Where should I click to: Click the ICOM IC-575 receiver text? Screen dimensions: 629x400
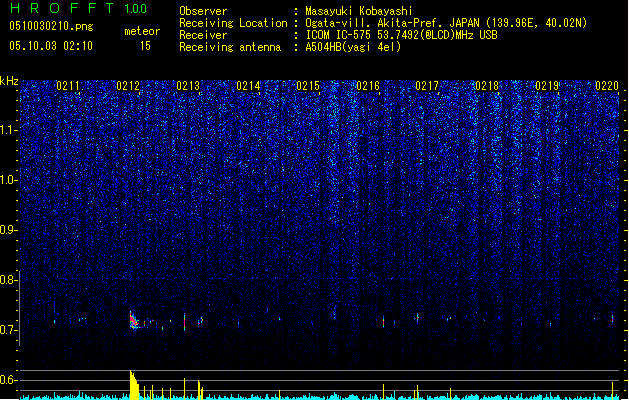[402, 35]
